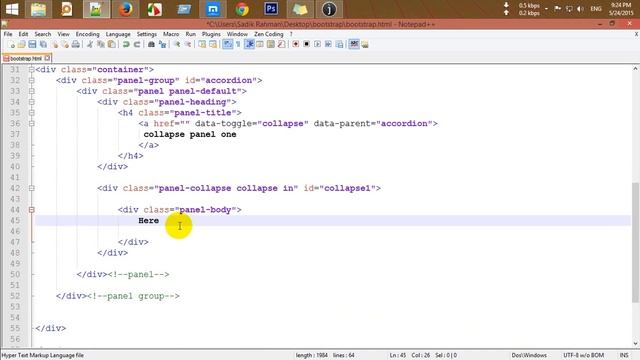Place cursor after 'Here' on line 45

160,221
